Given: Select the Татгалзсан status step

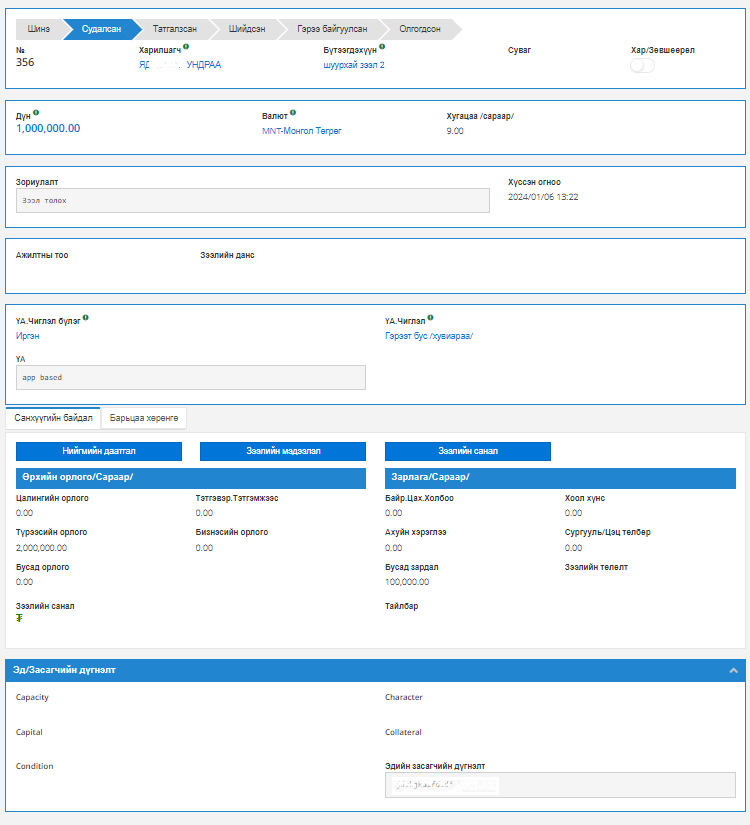Looking at the screenshot, I should (175, 29).
